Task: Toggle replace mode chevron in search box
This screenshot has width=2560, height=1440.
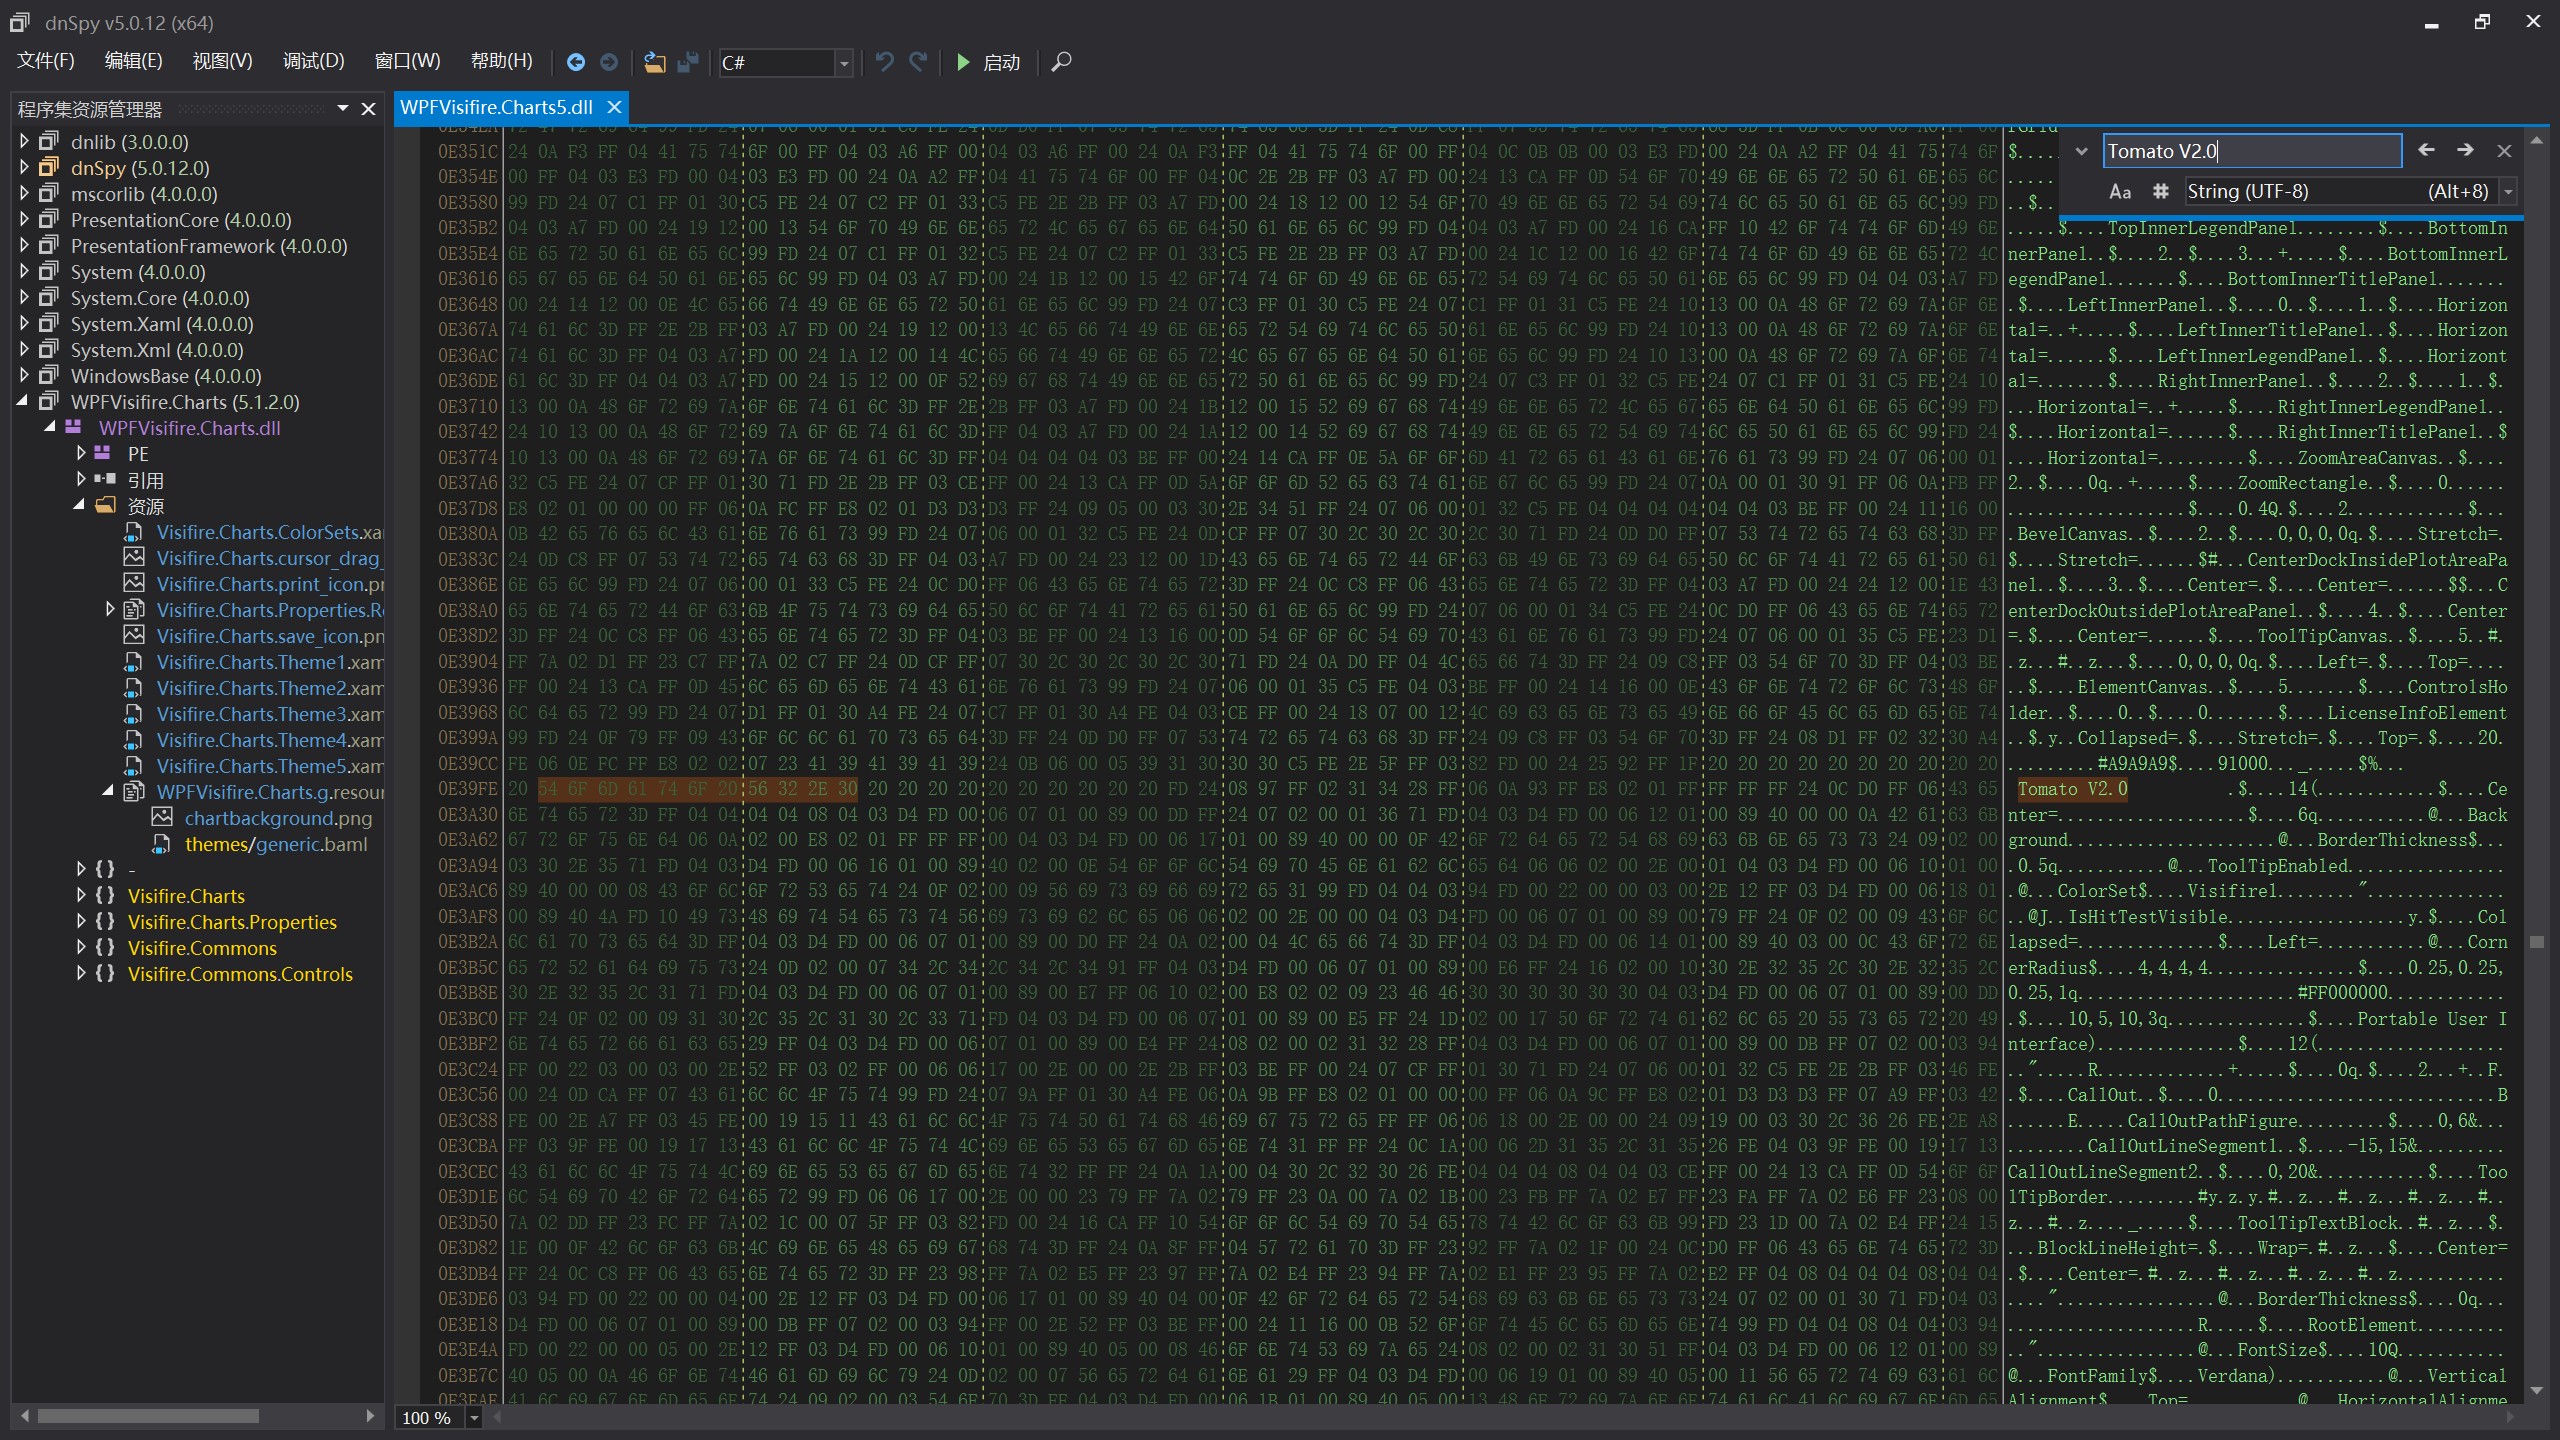Action: point(2081,151)
